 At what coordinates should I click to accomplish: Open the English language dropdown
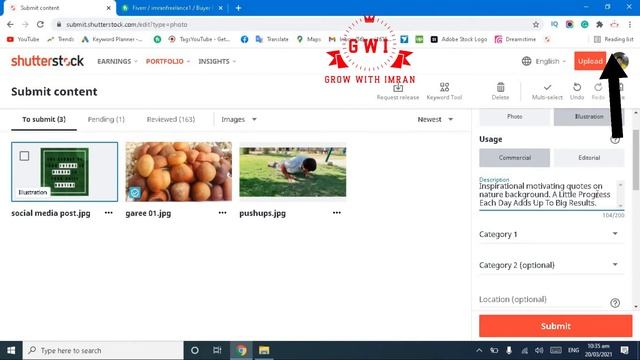point(544,61)
